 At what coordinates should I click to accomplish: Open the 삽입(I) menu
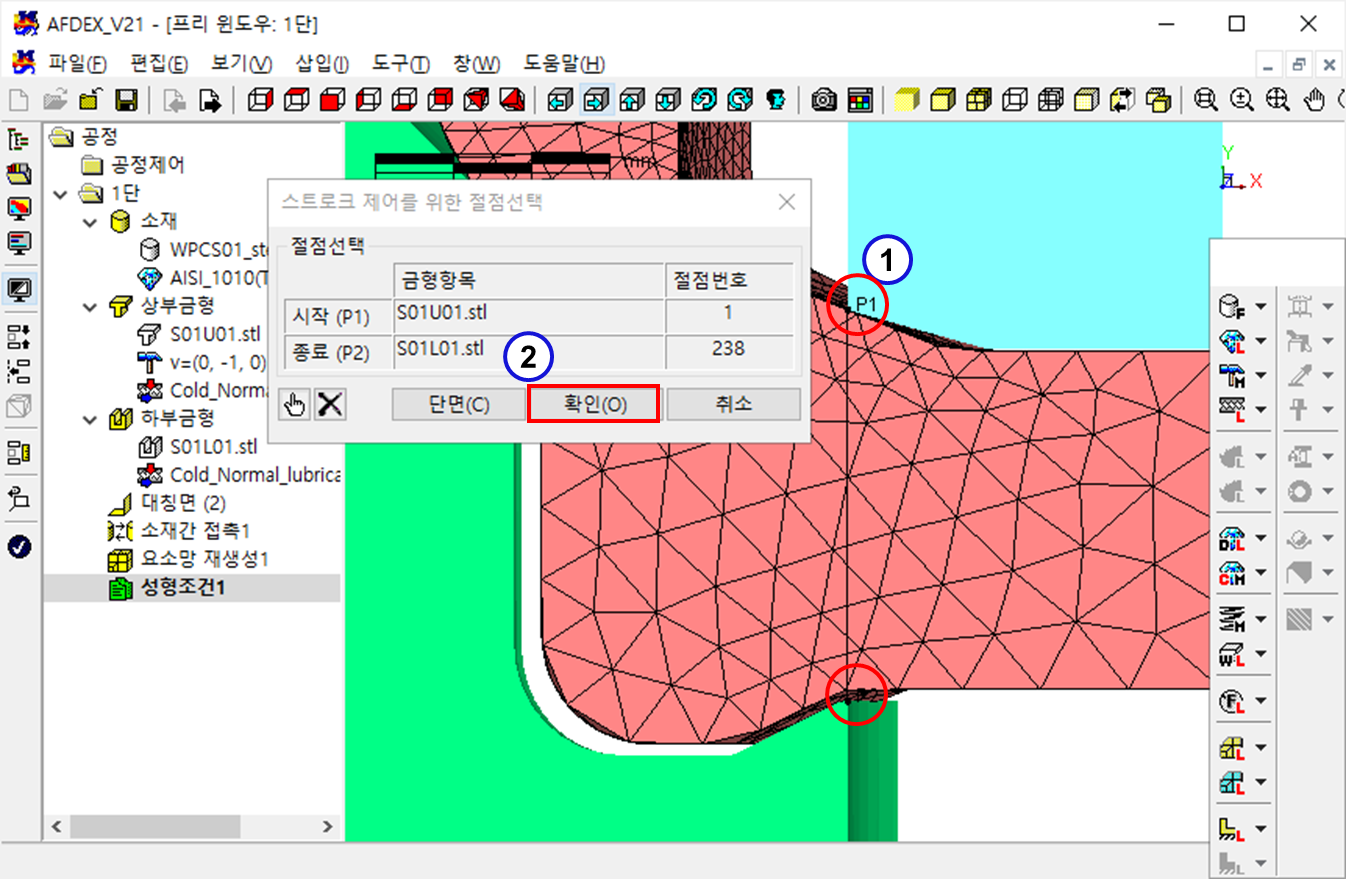click(x=322, y=64)
